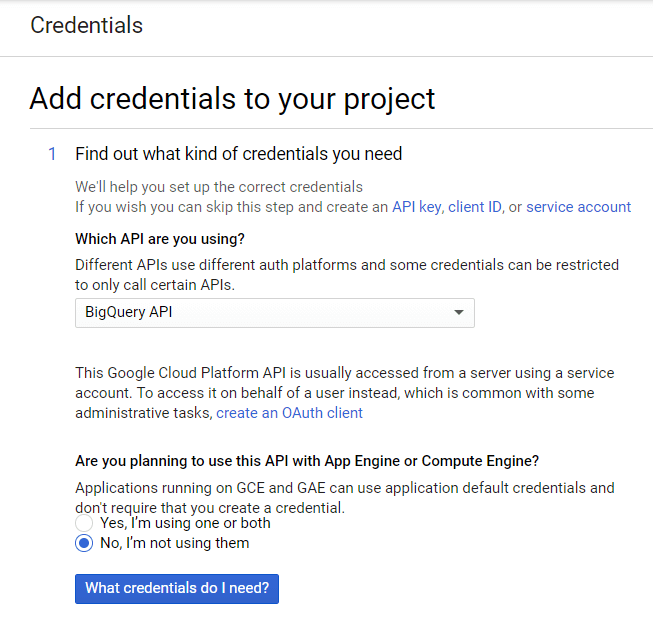Click the API selector dropdown arrow
Screen dimensions: 653x621
(459, 312)
